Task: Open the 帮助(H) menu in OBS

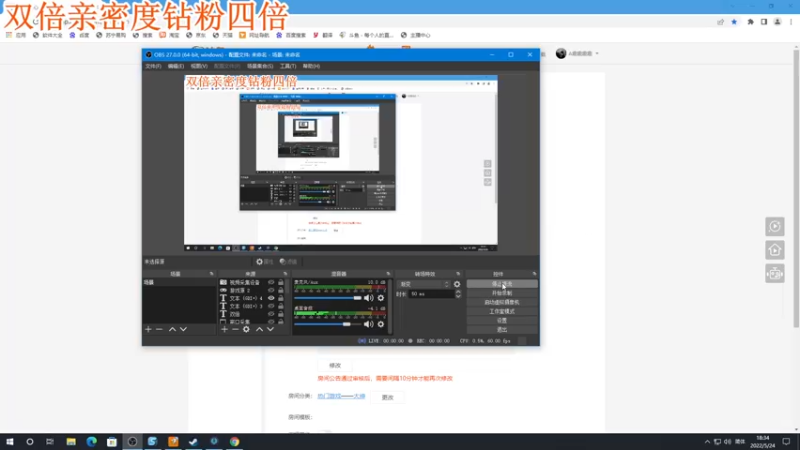Action: coord(311,66)
